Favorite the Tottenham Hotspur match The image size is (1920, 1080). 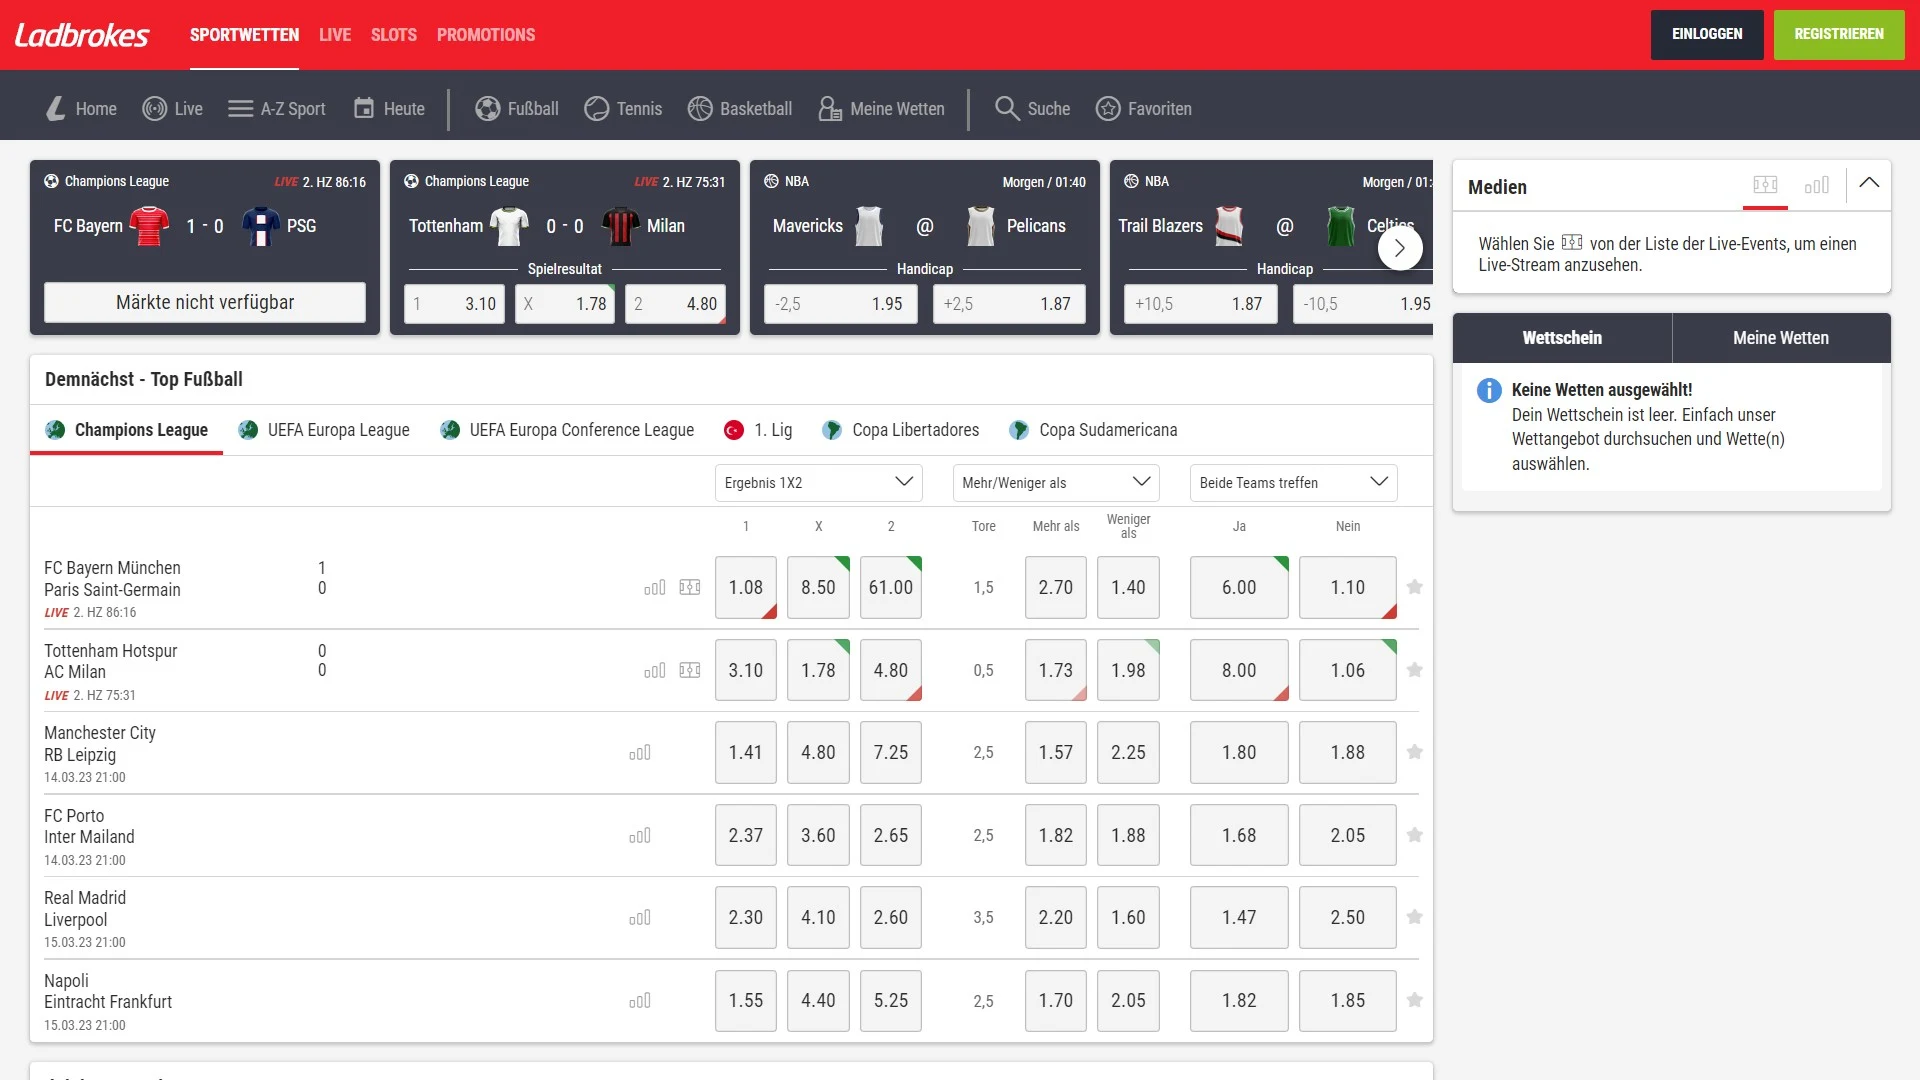tap(1414, 670)
